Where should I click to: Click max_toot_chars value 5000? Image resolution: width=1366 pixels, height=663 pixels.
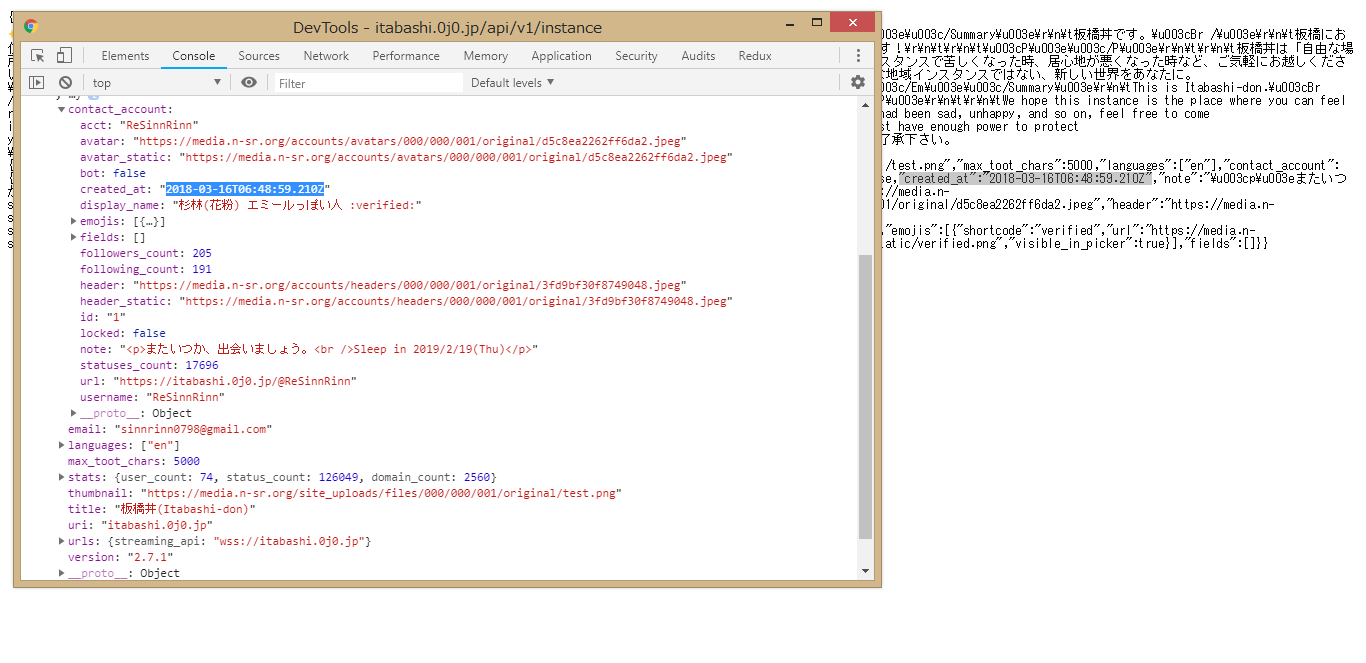(186, 461)
